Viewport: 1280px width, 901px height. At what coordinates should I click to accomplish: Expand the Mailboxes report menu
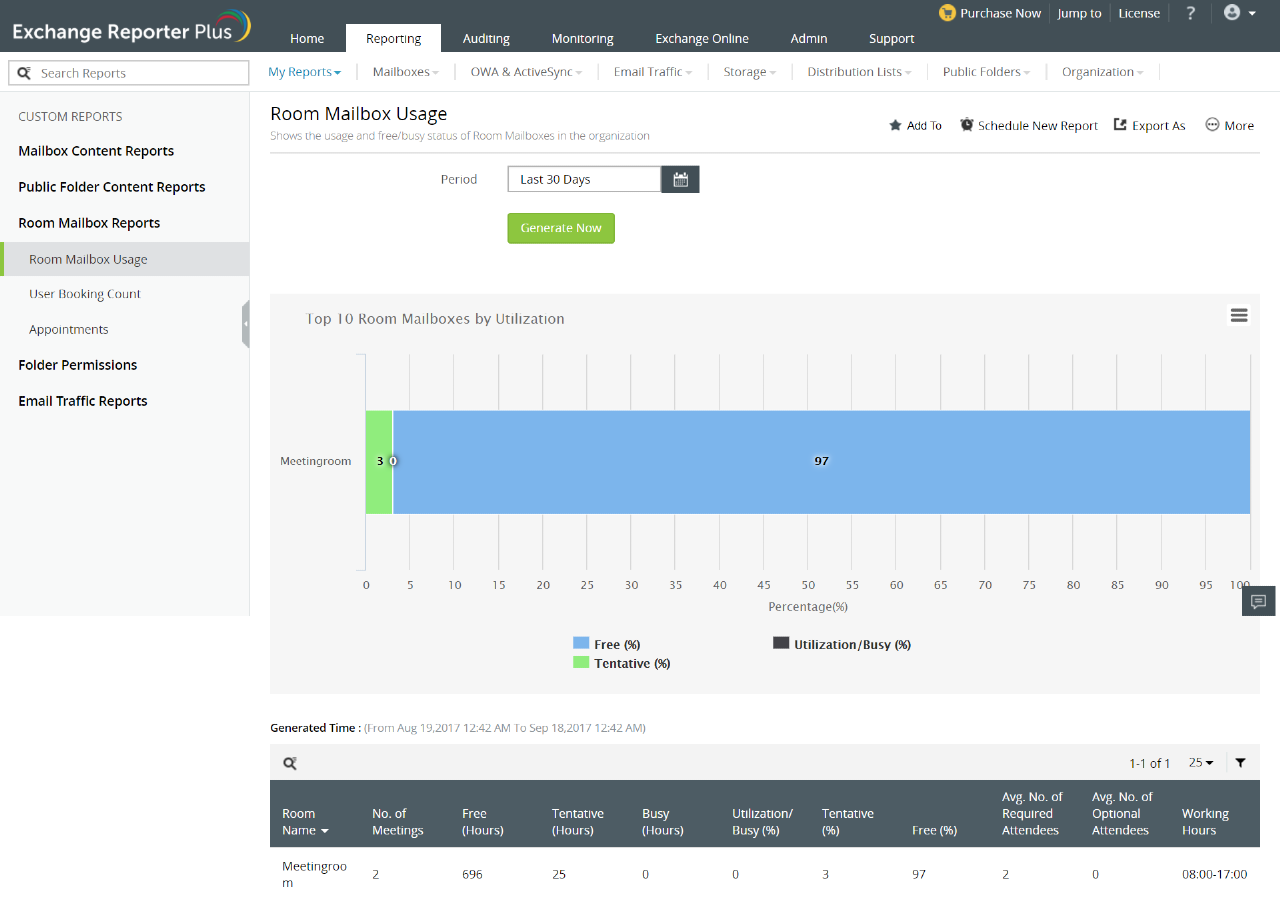click(x=405, y=72)
